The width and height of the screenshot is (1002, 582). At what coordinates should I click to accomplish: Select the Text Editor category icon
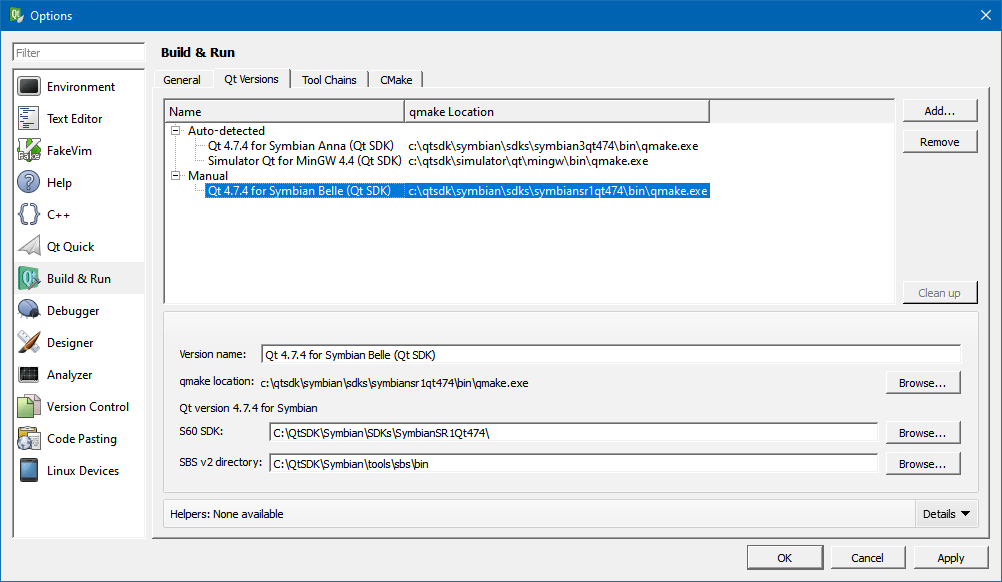point(29,119)
